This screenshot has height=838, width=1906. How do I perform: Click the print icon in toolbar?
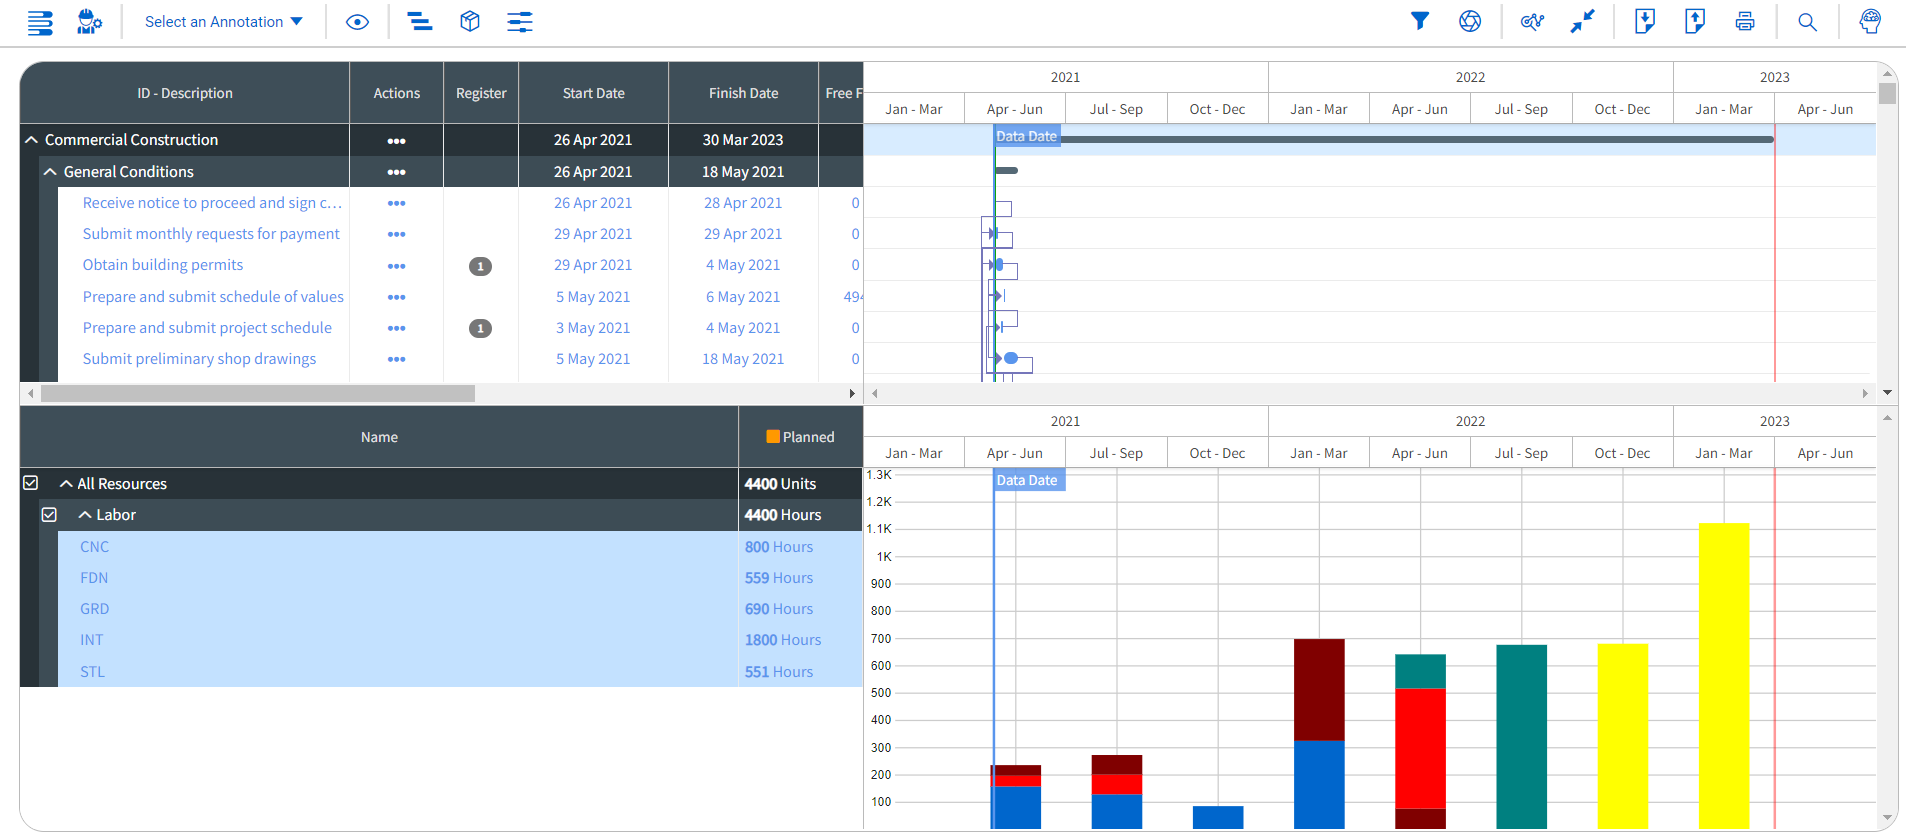pyautogui.click(x=1744, y=21)
